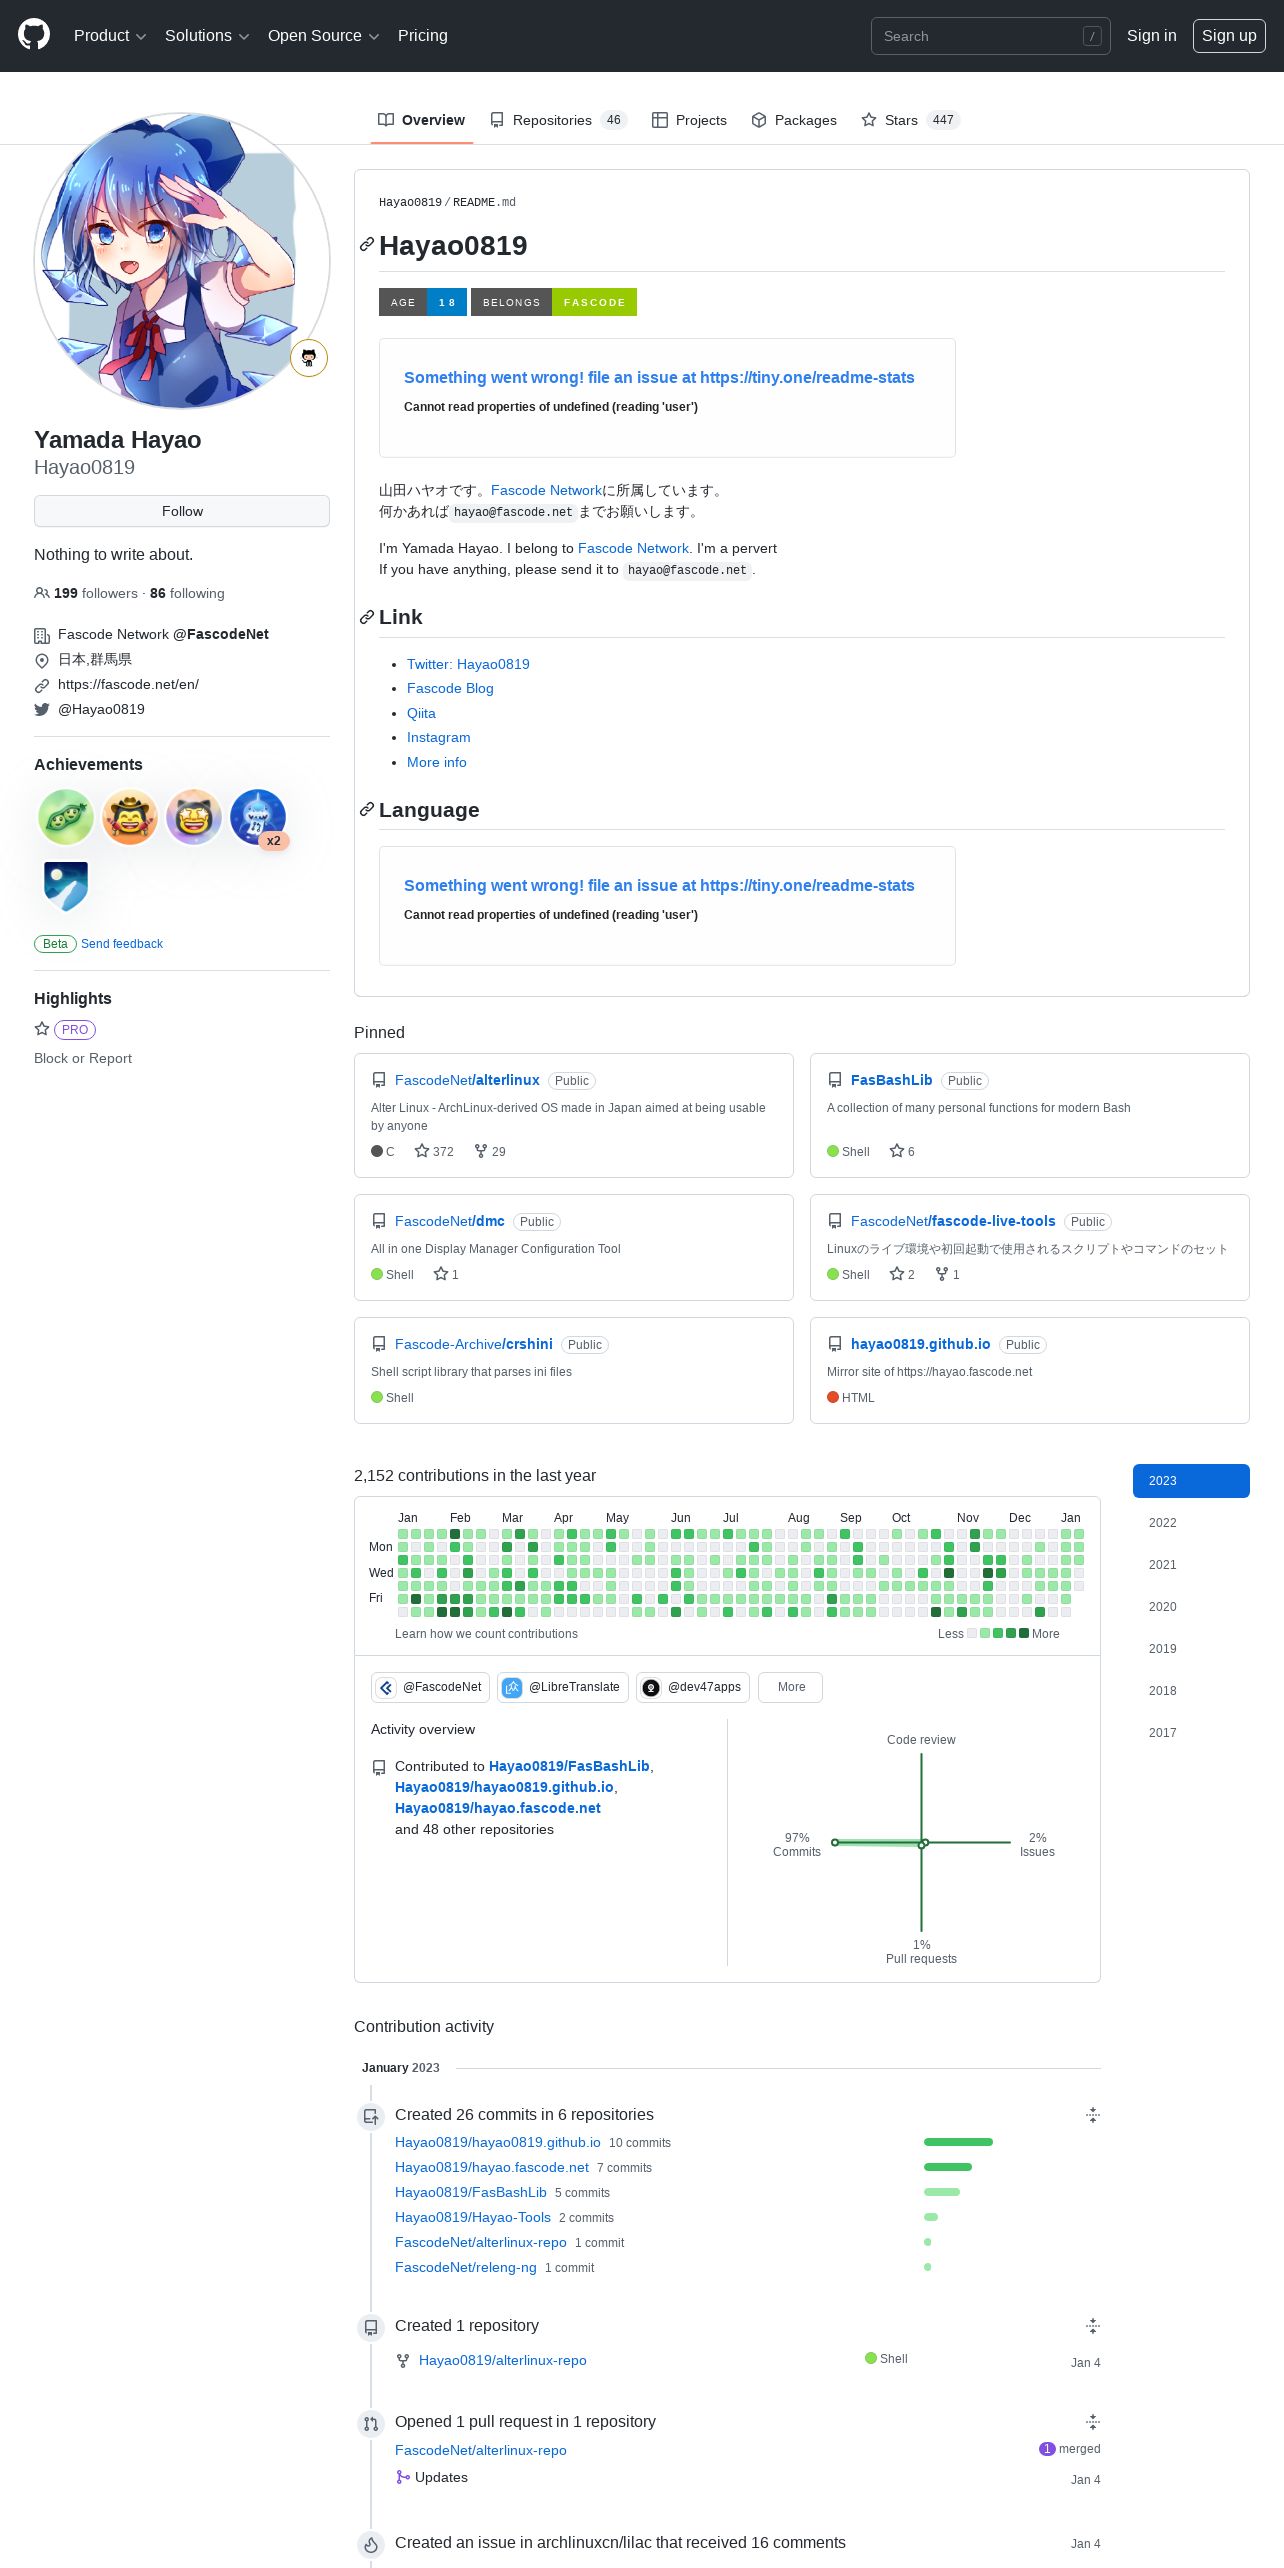This screenshot has height=2568, width=1284.
Task: Click the darkest green legend swatch
Action: 1024,1633
